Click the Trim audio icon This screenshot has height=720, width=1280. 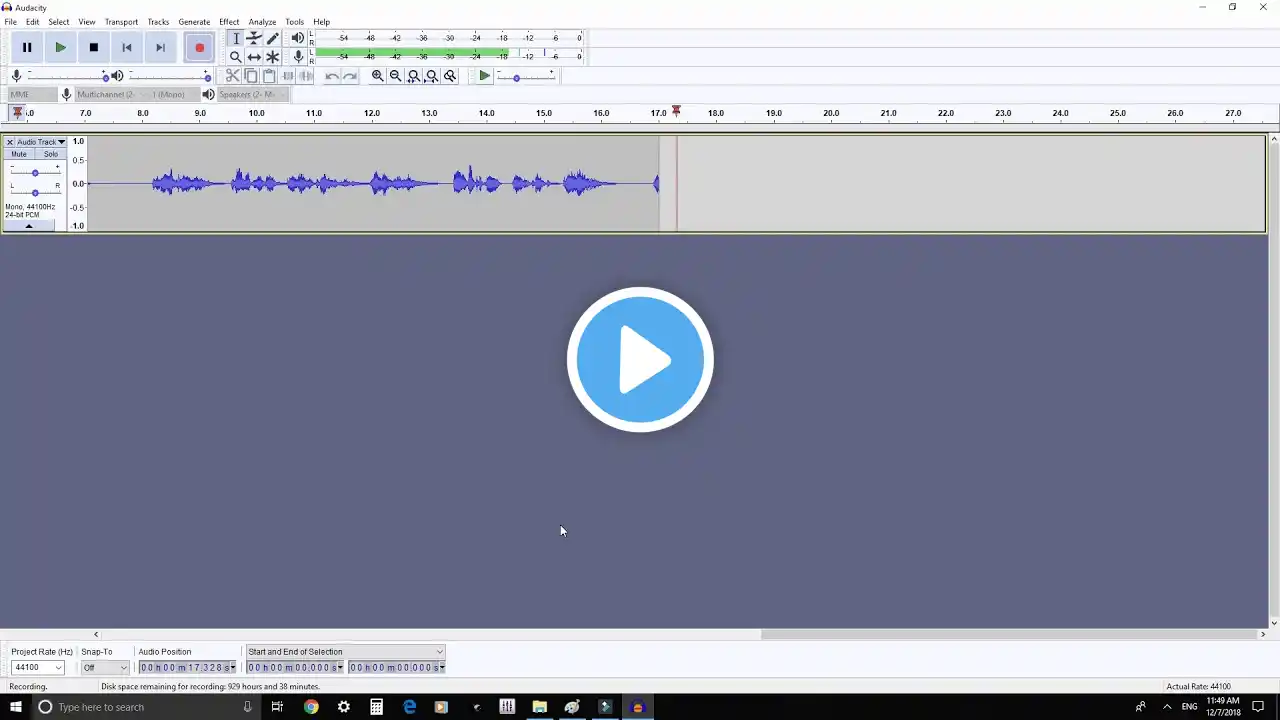coord(288,76)
